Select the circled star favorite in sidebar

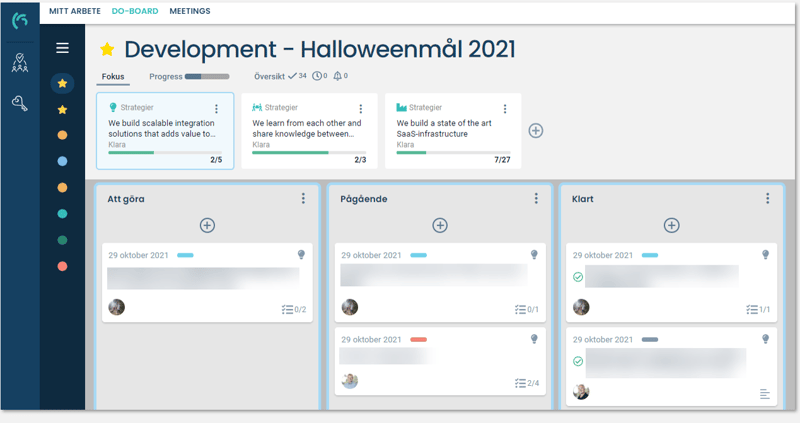tap(62, 84)
